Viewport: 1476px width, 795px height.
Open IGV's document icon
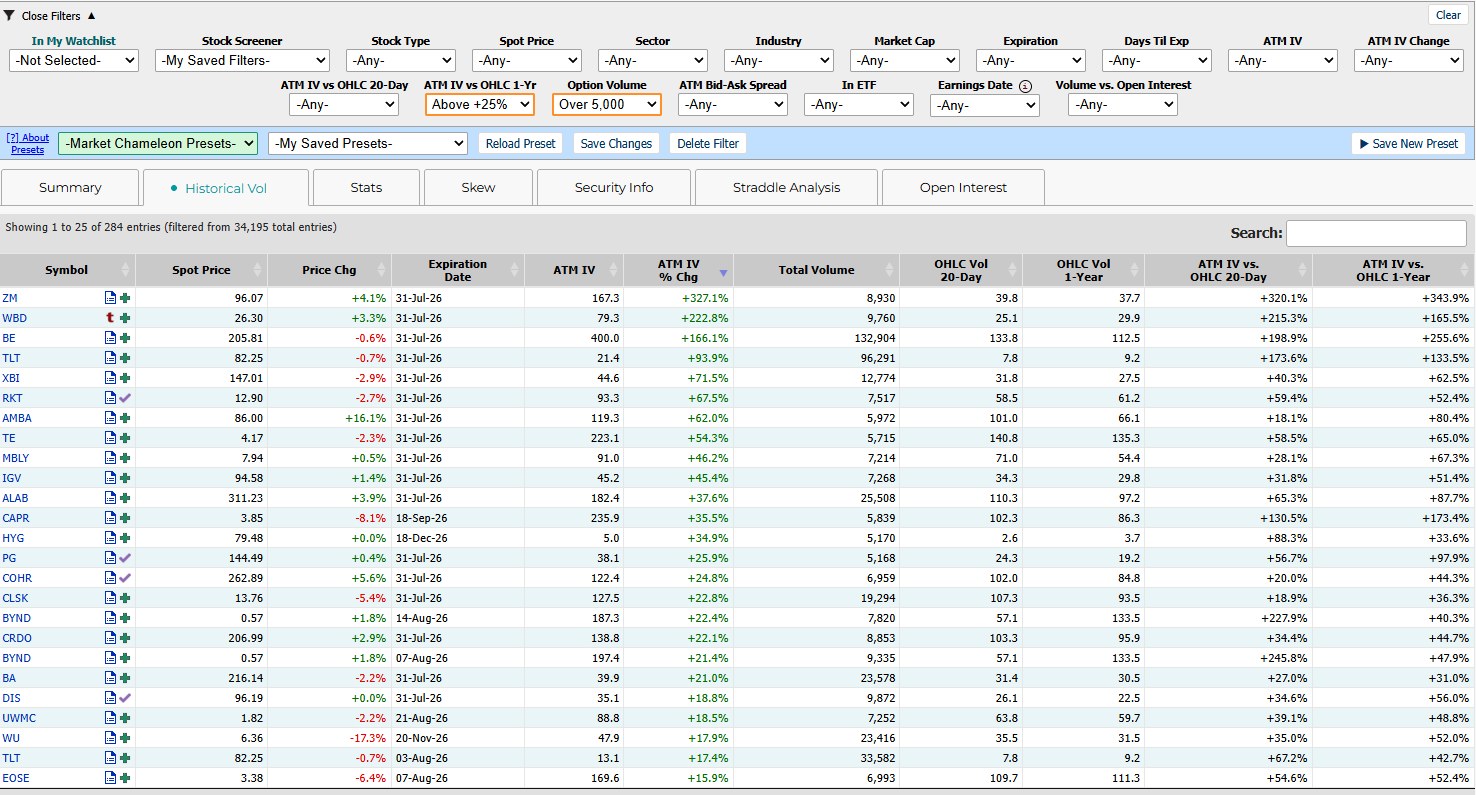point(110,478)
